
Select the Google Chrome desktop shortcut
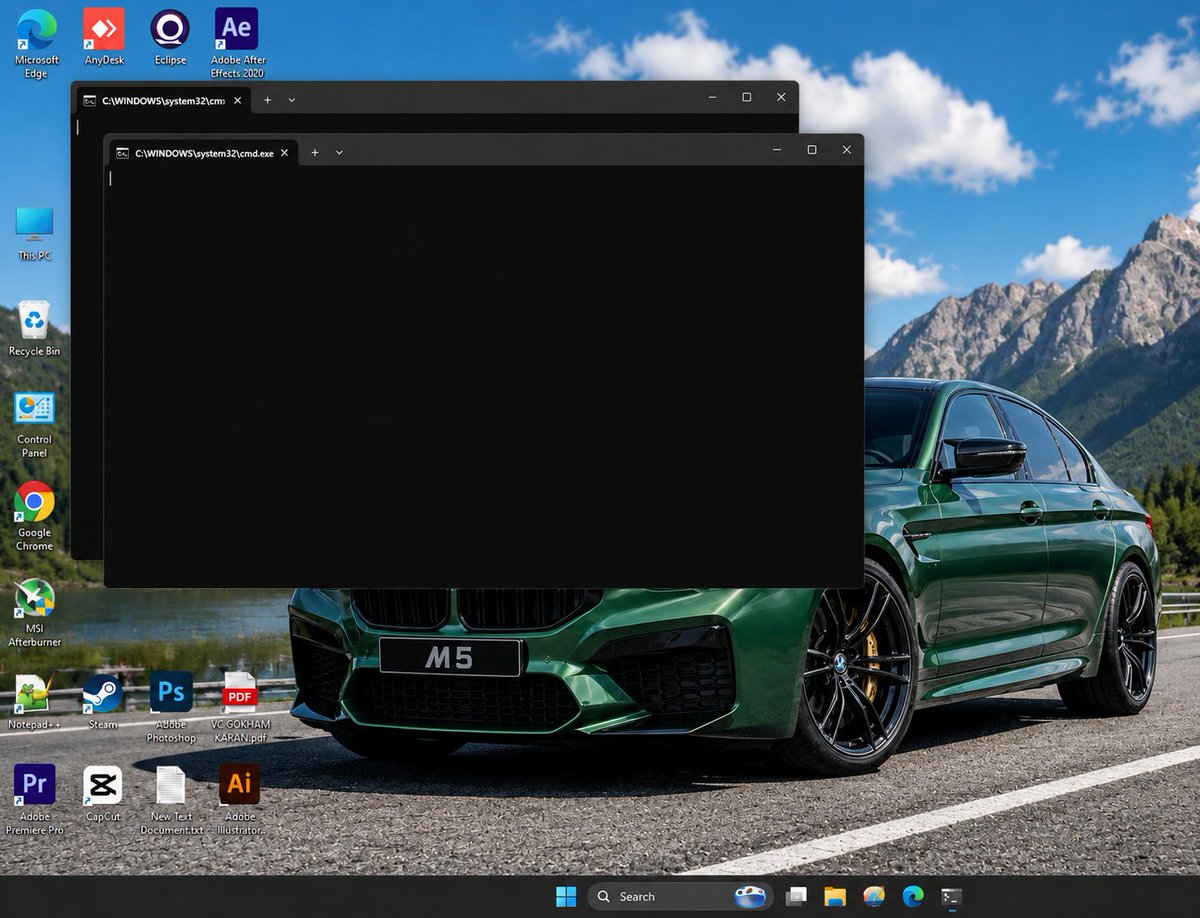pos(34,517)
